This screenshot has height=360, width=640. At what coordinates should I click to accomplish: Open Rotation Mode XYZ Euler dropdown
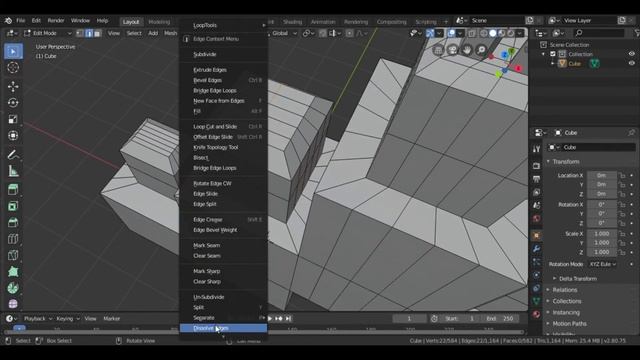point(602,264)
